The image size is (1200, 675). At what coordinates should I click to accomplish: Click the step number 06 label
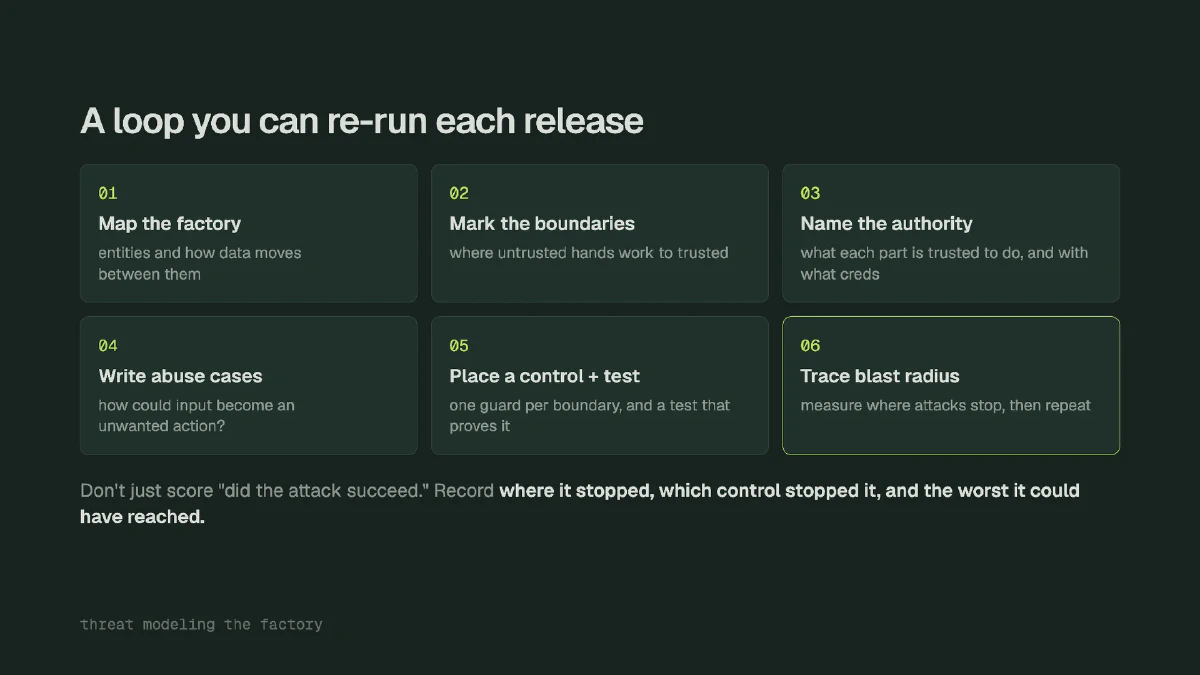[x=810, y=346]
